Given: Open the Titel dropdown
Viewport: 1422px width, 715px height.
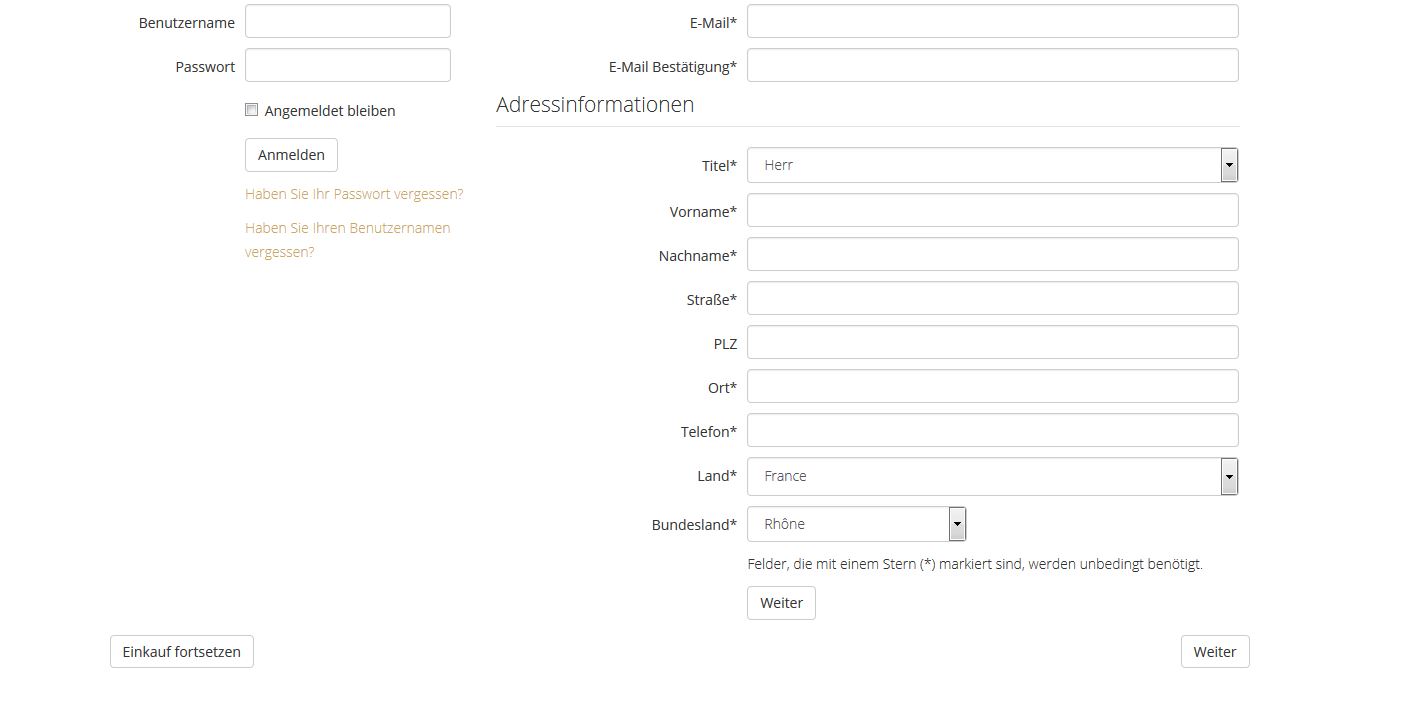Looking at the screenshot, I should point(992,165).
